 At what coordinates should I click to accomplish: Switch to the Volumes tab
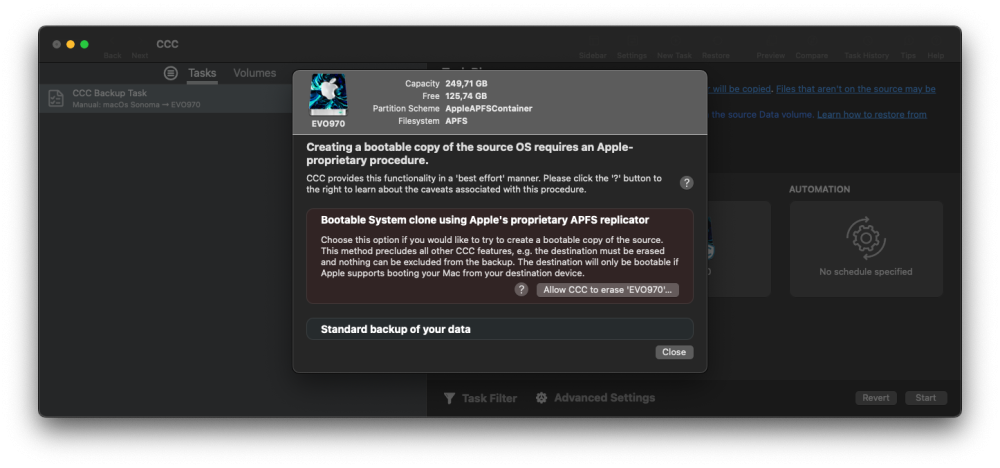[254, 73]
